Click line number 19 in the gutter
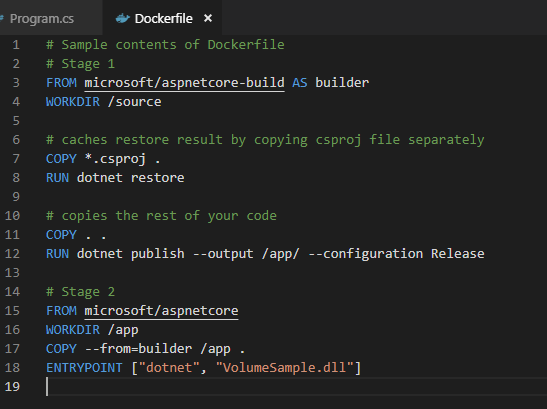The width and height of the screenshot is (547, 409). tap(12, 387)
